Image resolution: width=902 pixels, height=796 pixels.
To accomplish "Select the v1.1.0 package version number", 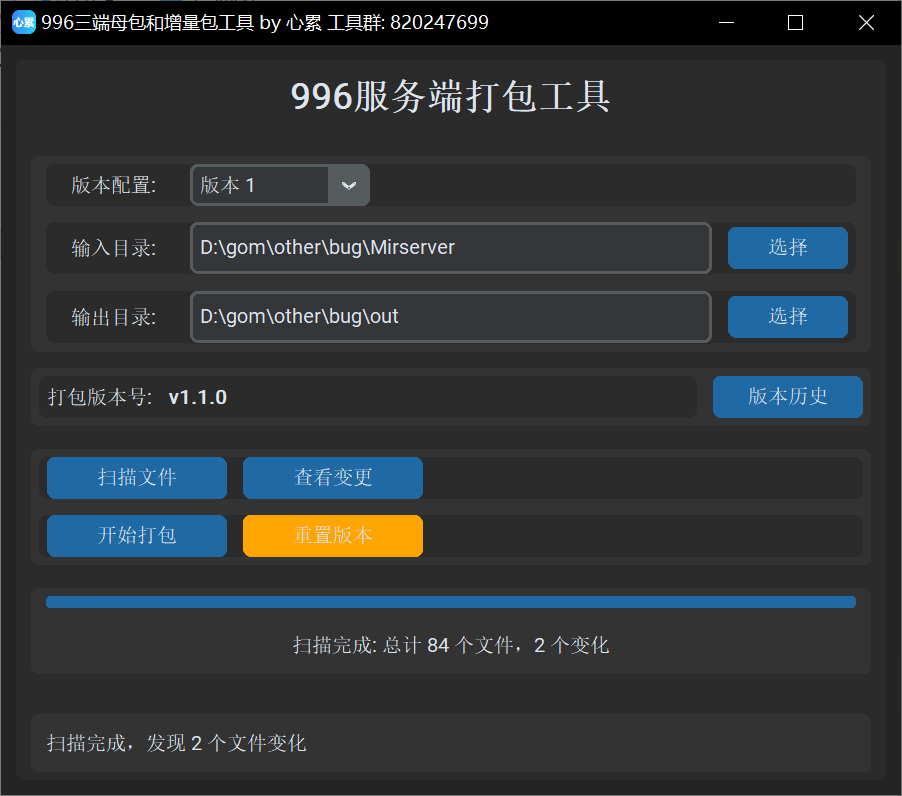I will coord(198,398).
